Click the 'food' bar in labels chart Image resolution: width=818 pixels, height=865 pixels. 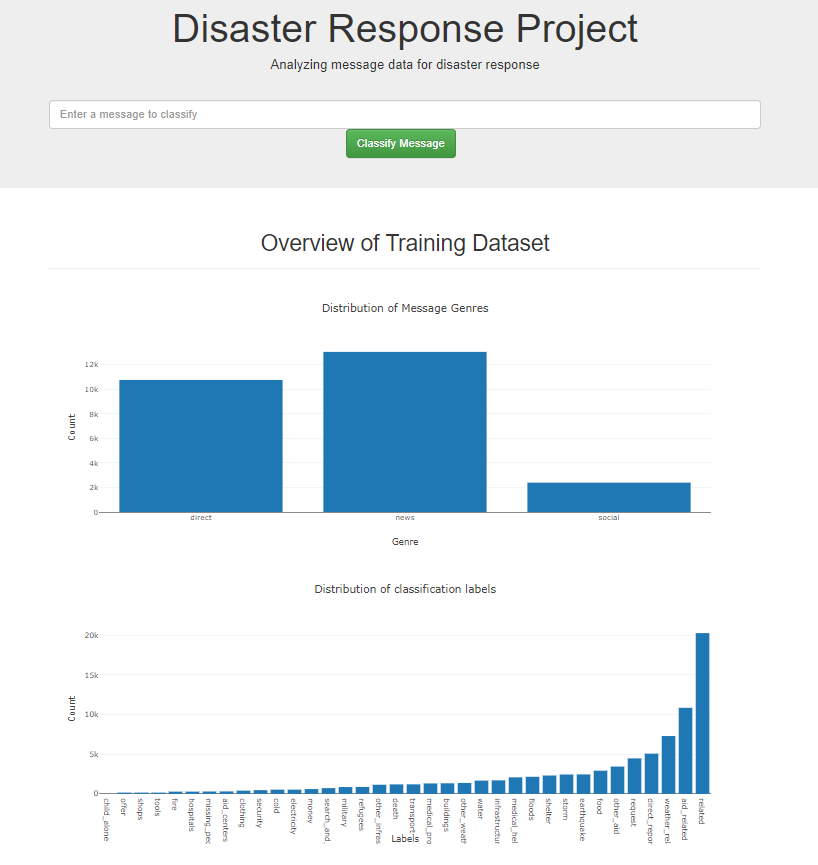[600, 782]
